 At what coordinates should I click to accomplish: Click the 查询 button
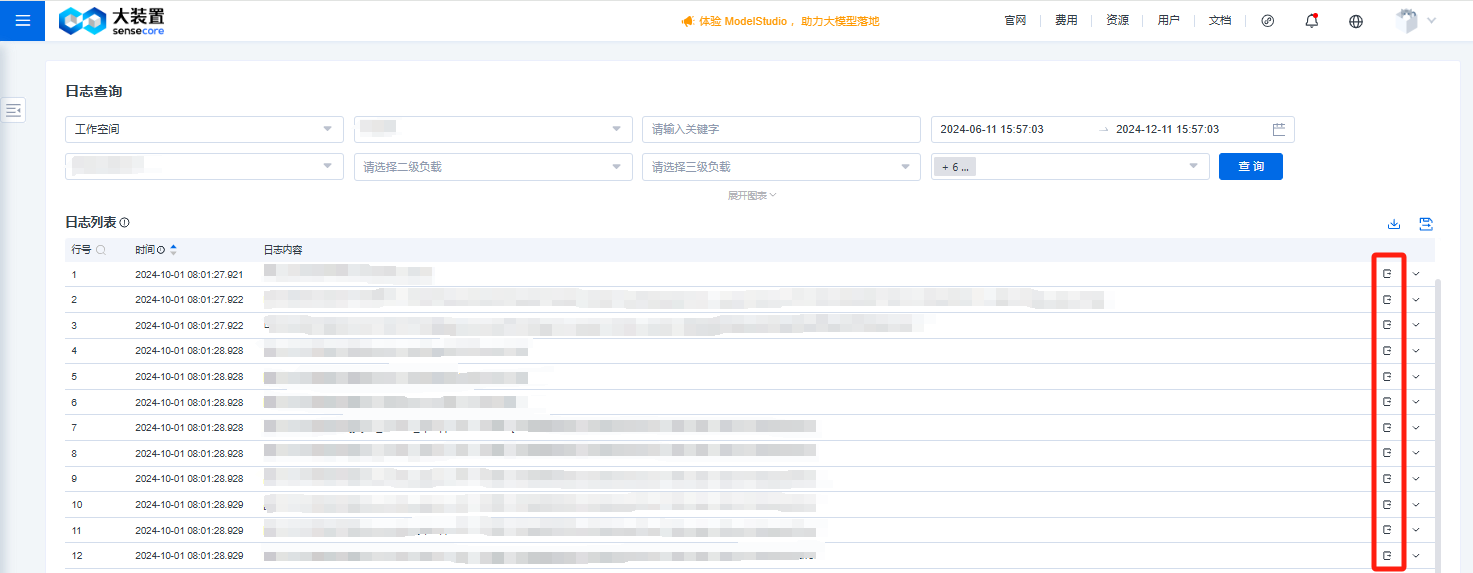(1251, 167)
